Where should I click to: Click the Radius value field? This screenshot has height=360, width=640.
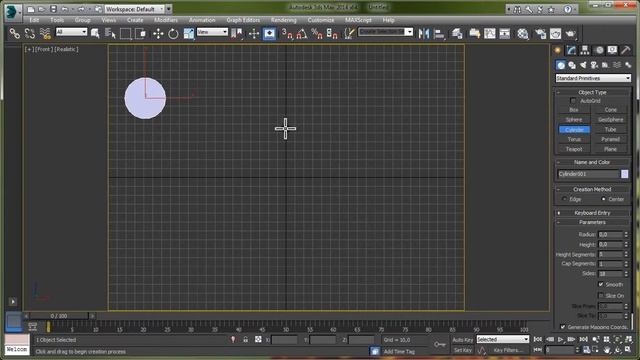point(610,234)
